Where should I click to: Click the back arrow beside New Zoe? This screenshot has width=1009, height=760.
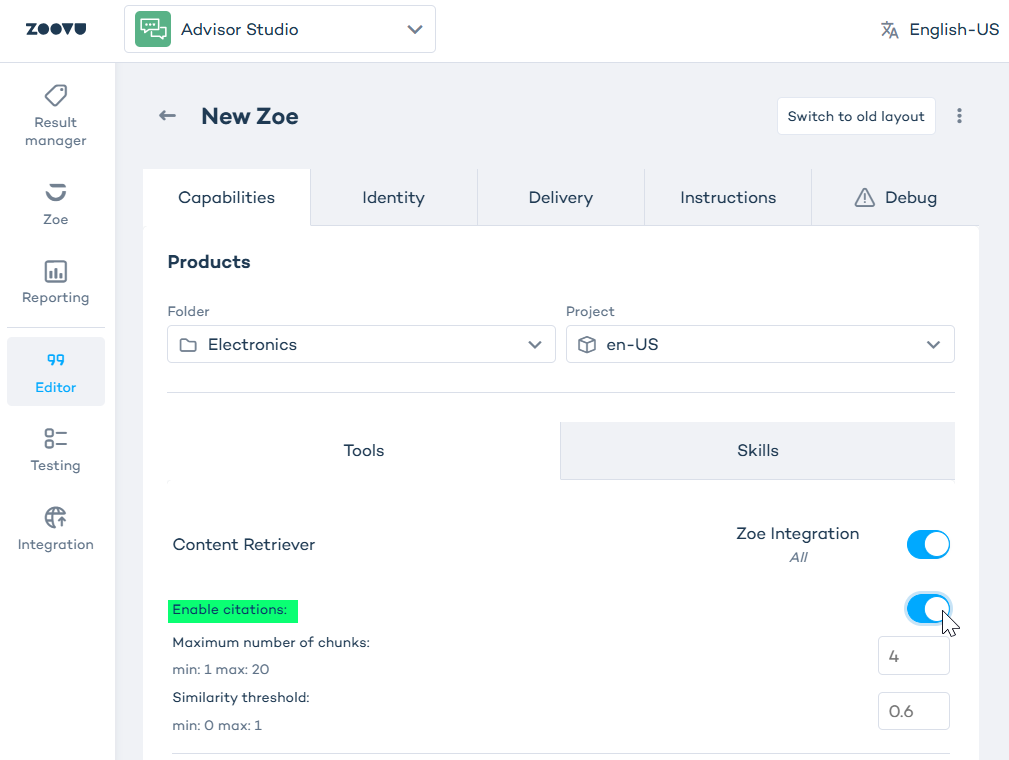click(x=167, y=116)
